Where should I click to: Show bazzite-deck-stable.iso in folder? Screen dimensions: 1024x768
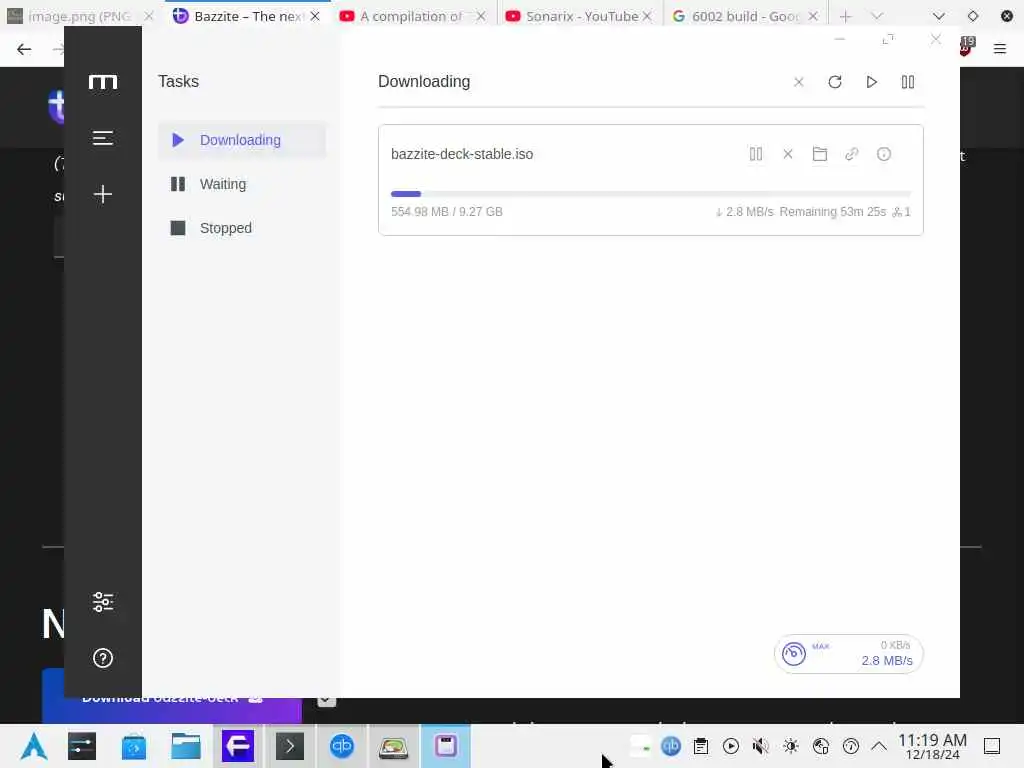pos(820,154)
